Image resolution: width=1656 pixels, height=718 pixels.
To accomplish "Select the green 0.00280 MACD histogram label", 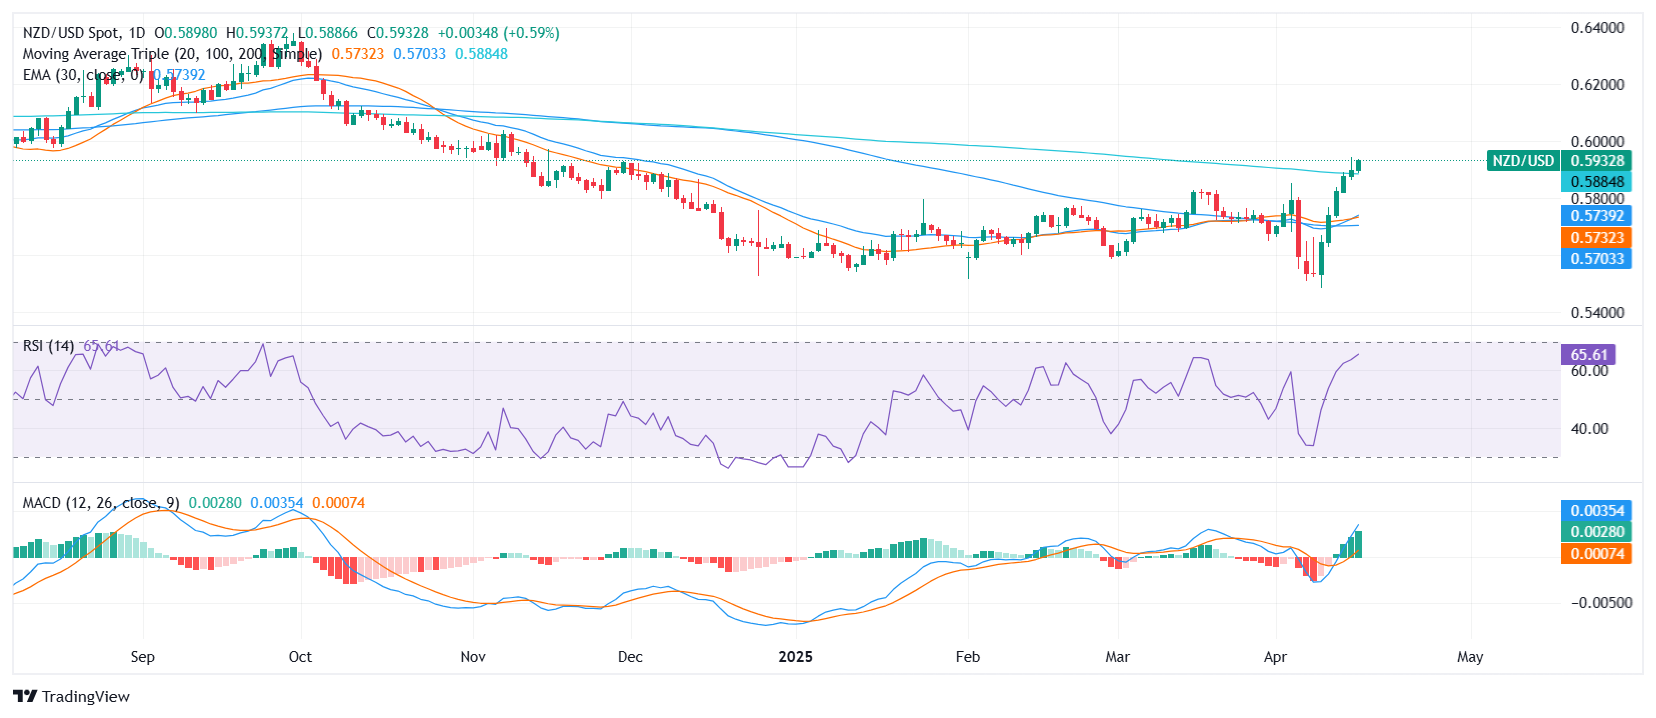I will click(1596, 532).
